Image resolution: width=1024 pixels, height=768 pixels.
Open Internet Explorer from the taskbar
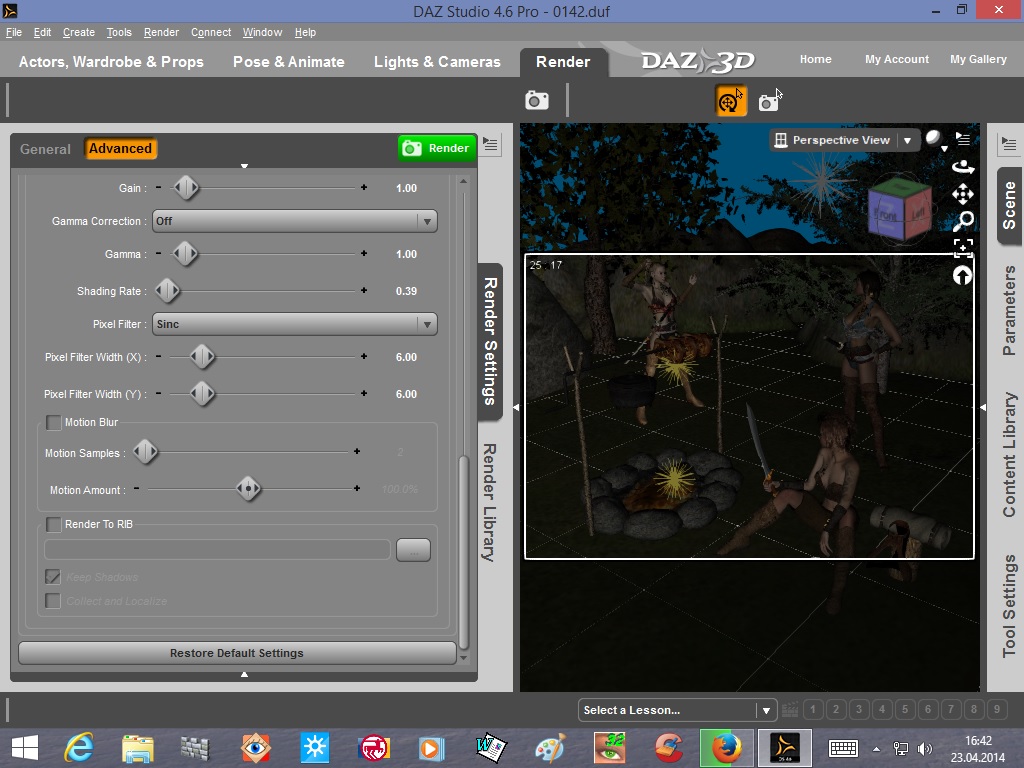(x=78, y=748)
